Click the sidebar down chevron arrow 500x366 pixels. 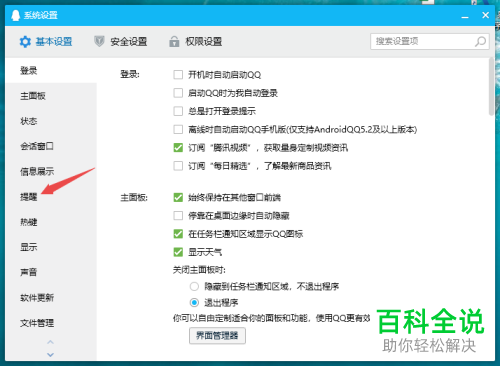[x=50, y=354]
